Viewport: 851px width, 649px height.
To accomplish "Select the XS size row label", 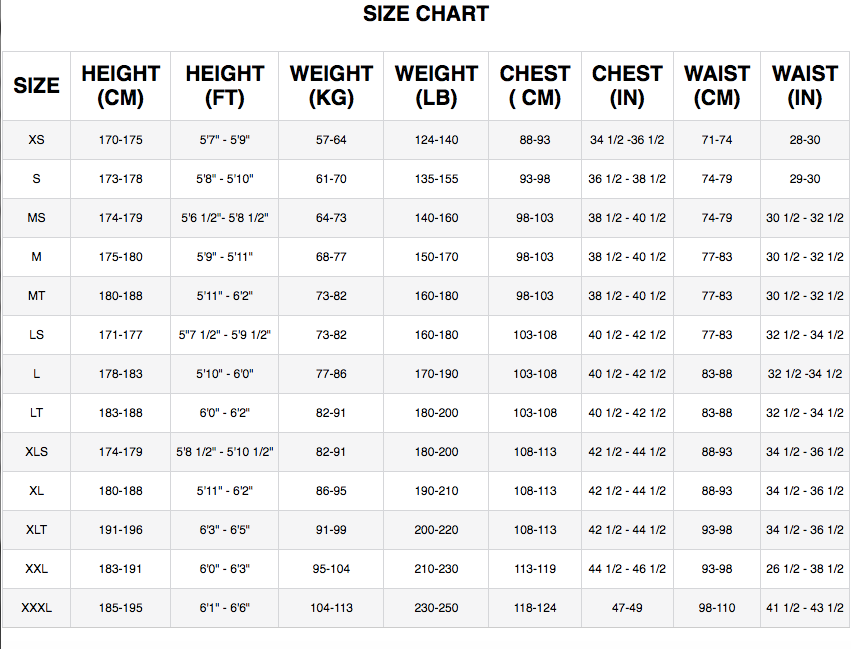I will (36, 140).
